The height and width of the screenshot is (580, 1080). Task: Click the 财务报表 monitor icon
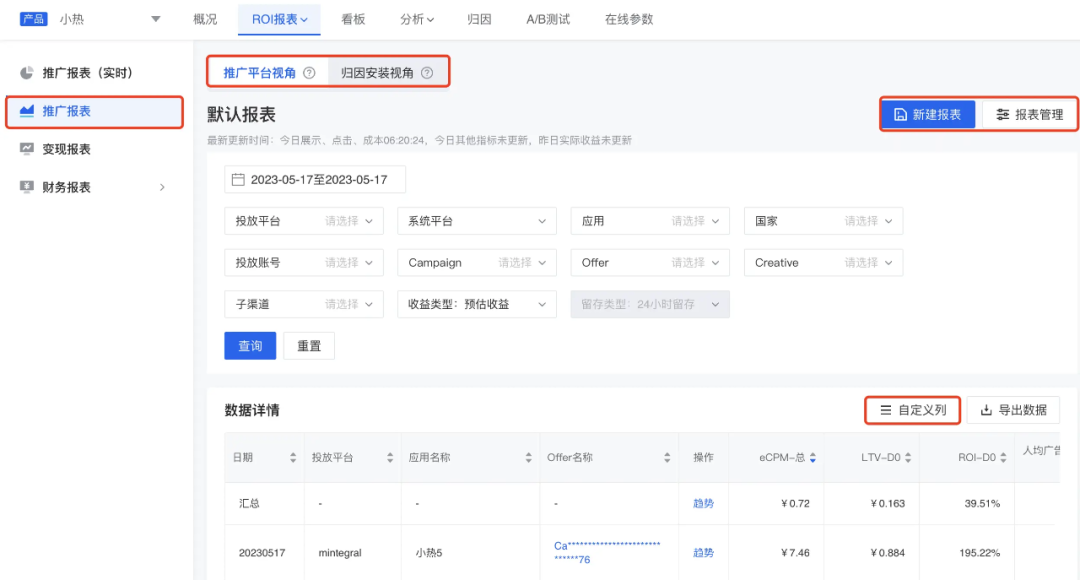click(x=26, y=186)
